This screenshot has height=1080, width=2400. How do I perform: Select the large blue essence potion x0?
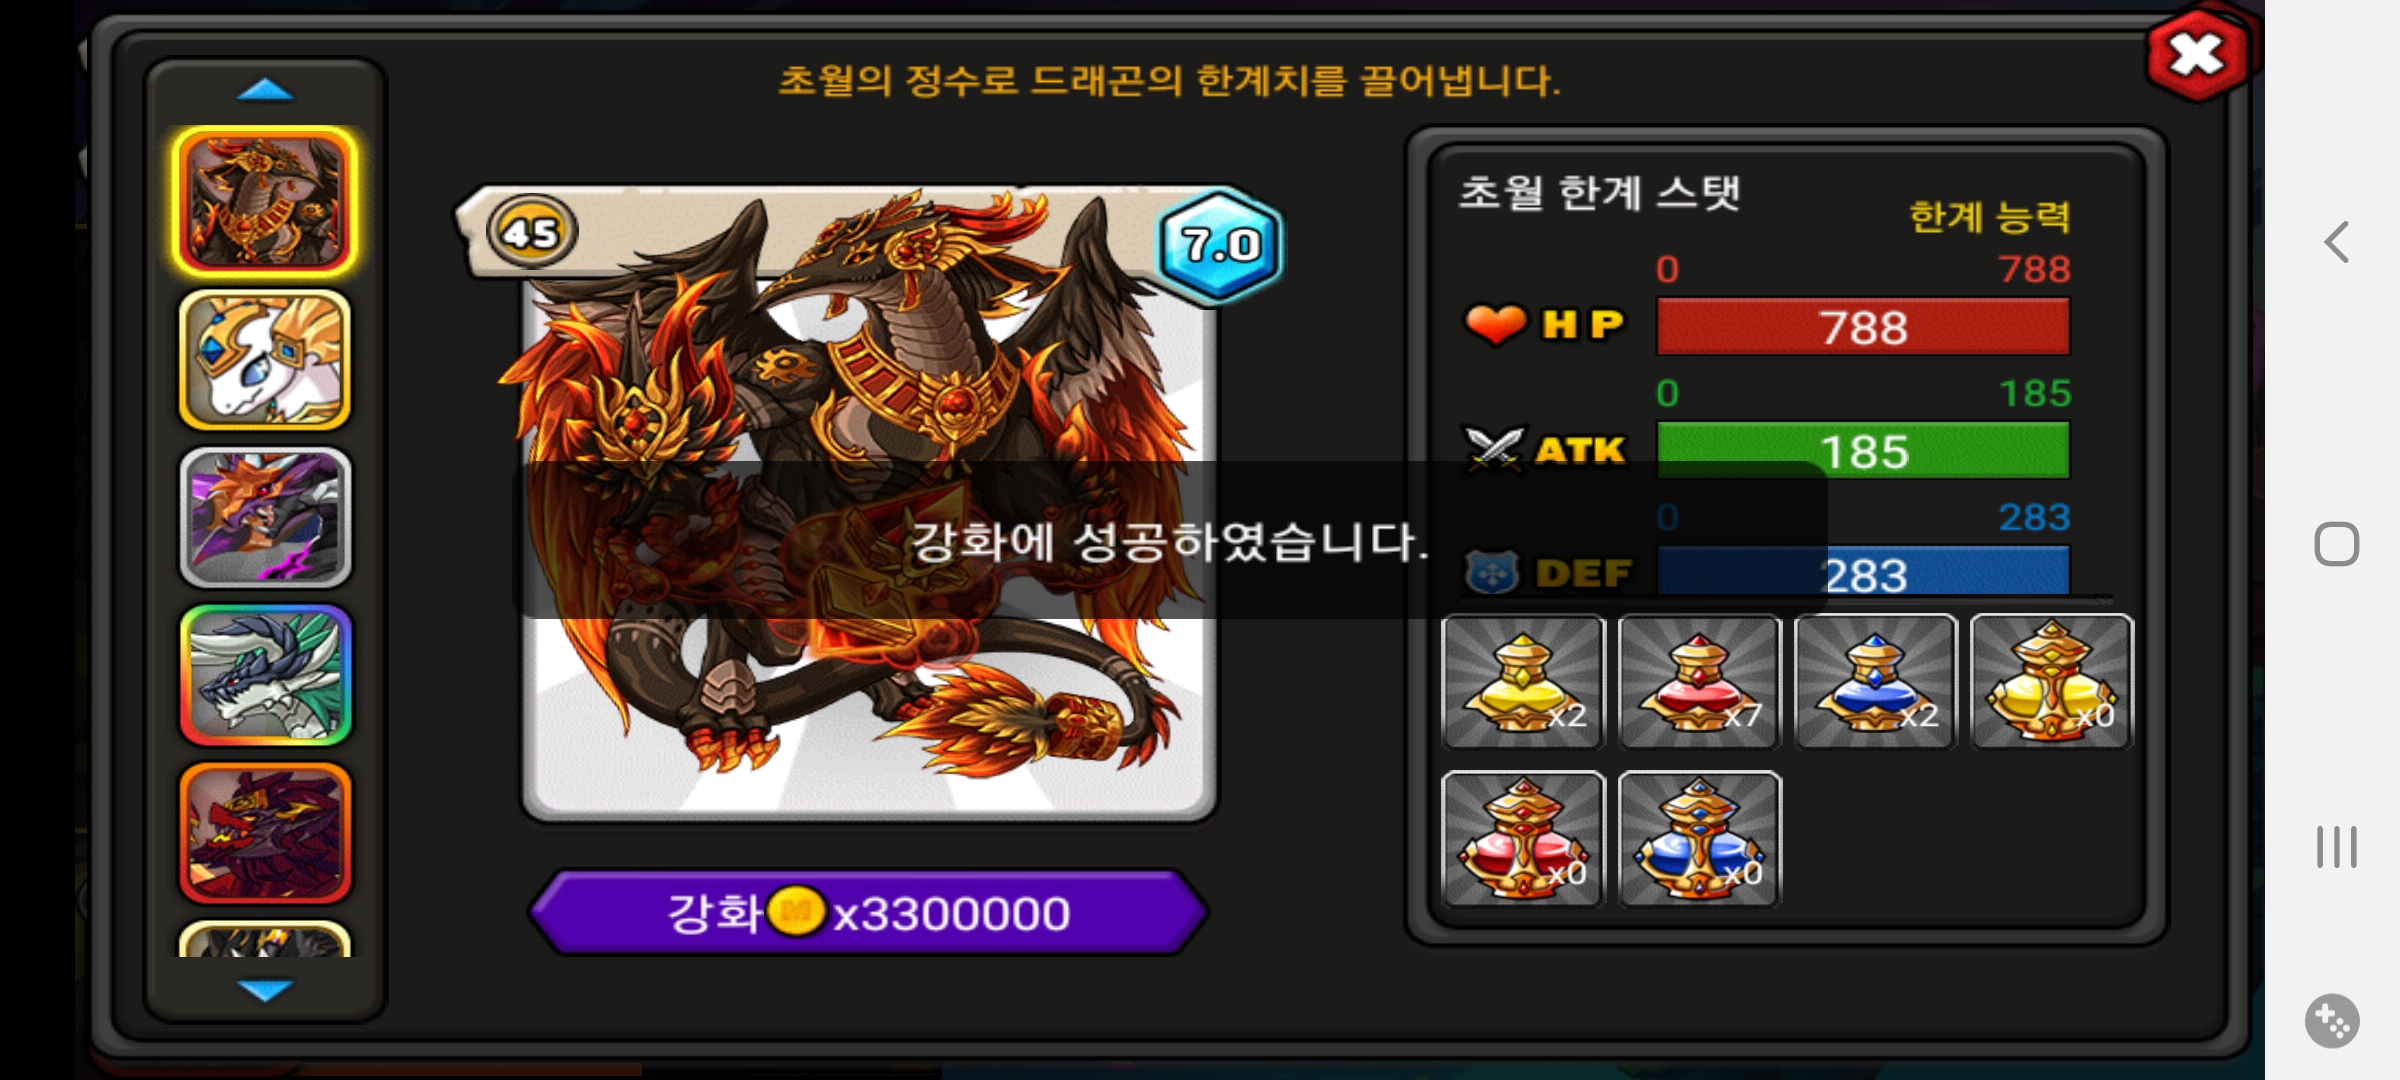(1699, 839)
